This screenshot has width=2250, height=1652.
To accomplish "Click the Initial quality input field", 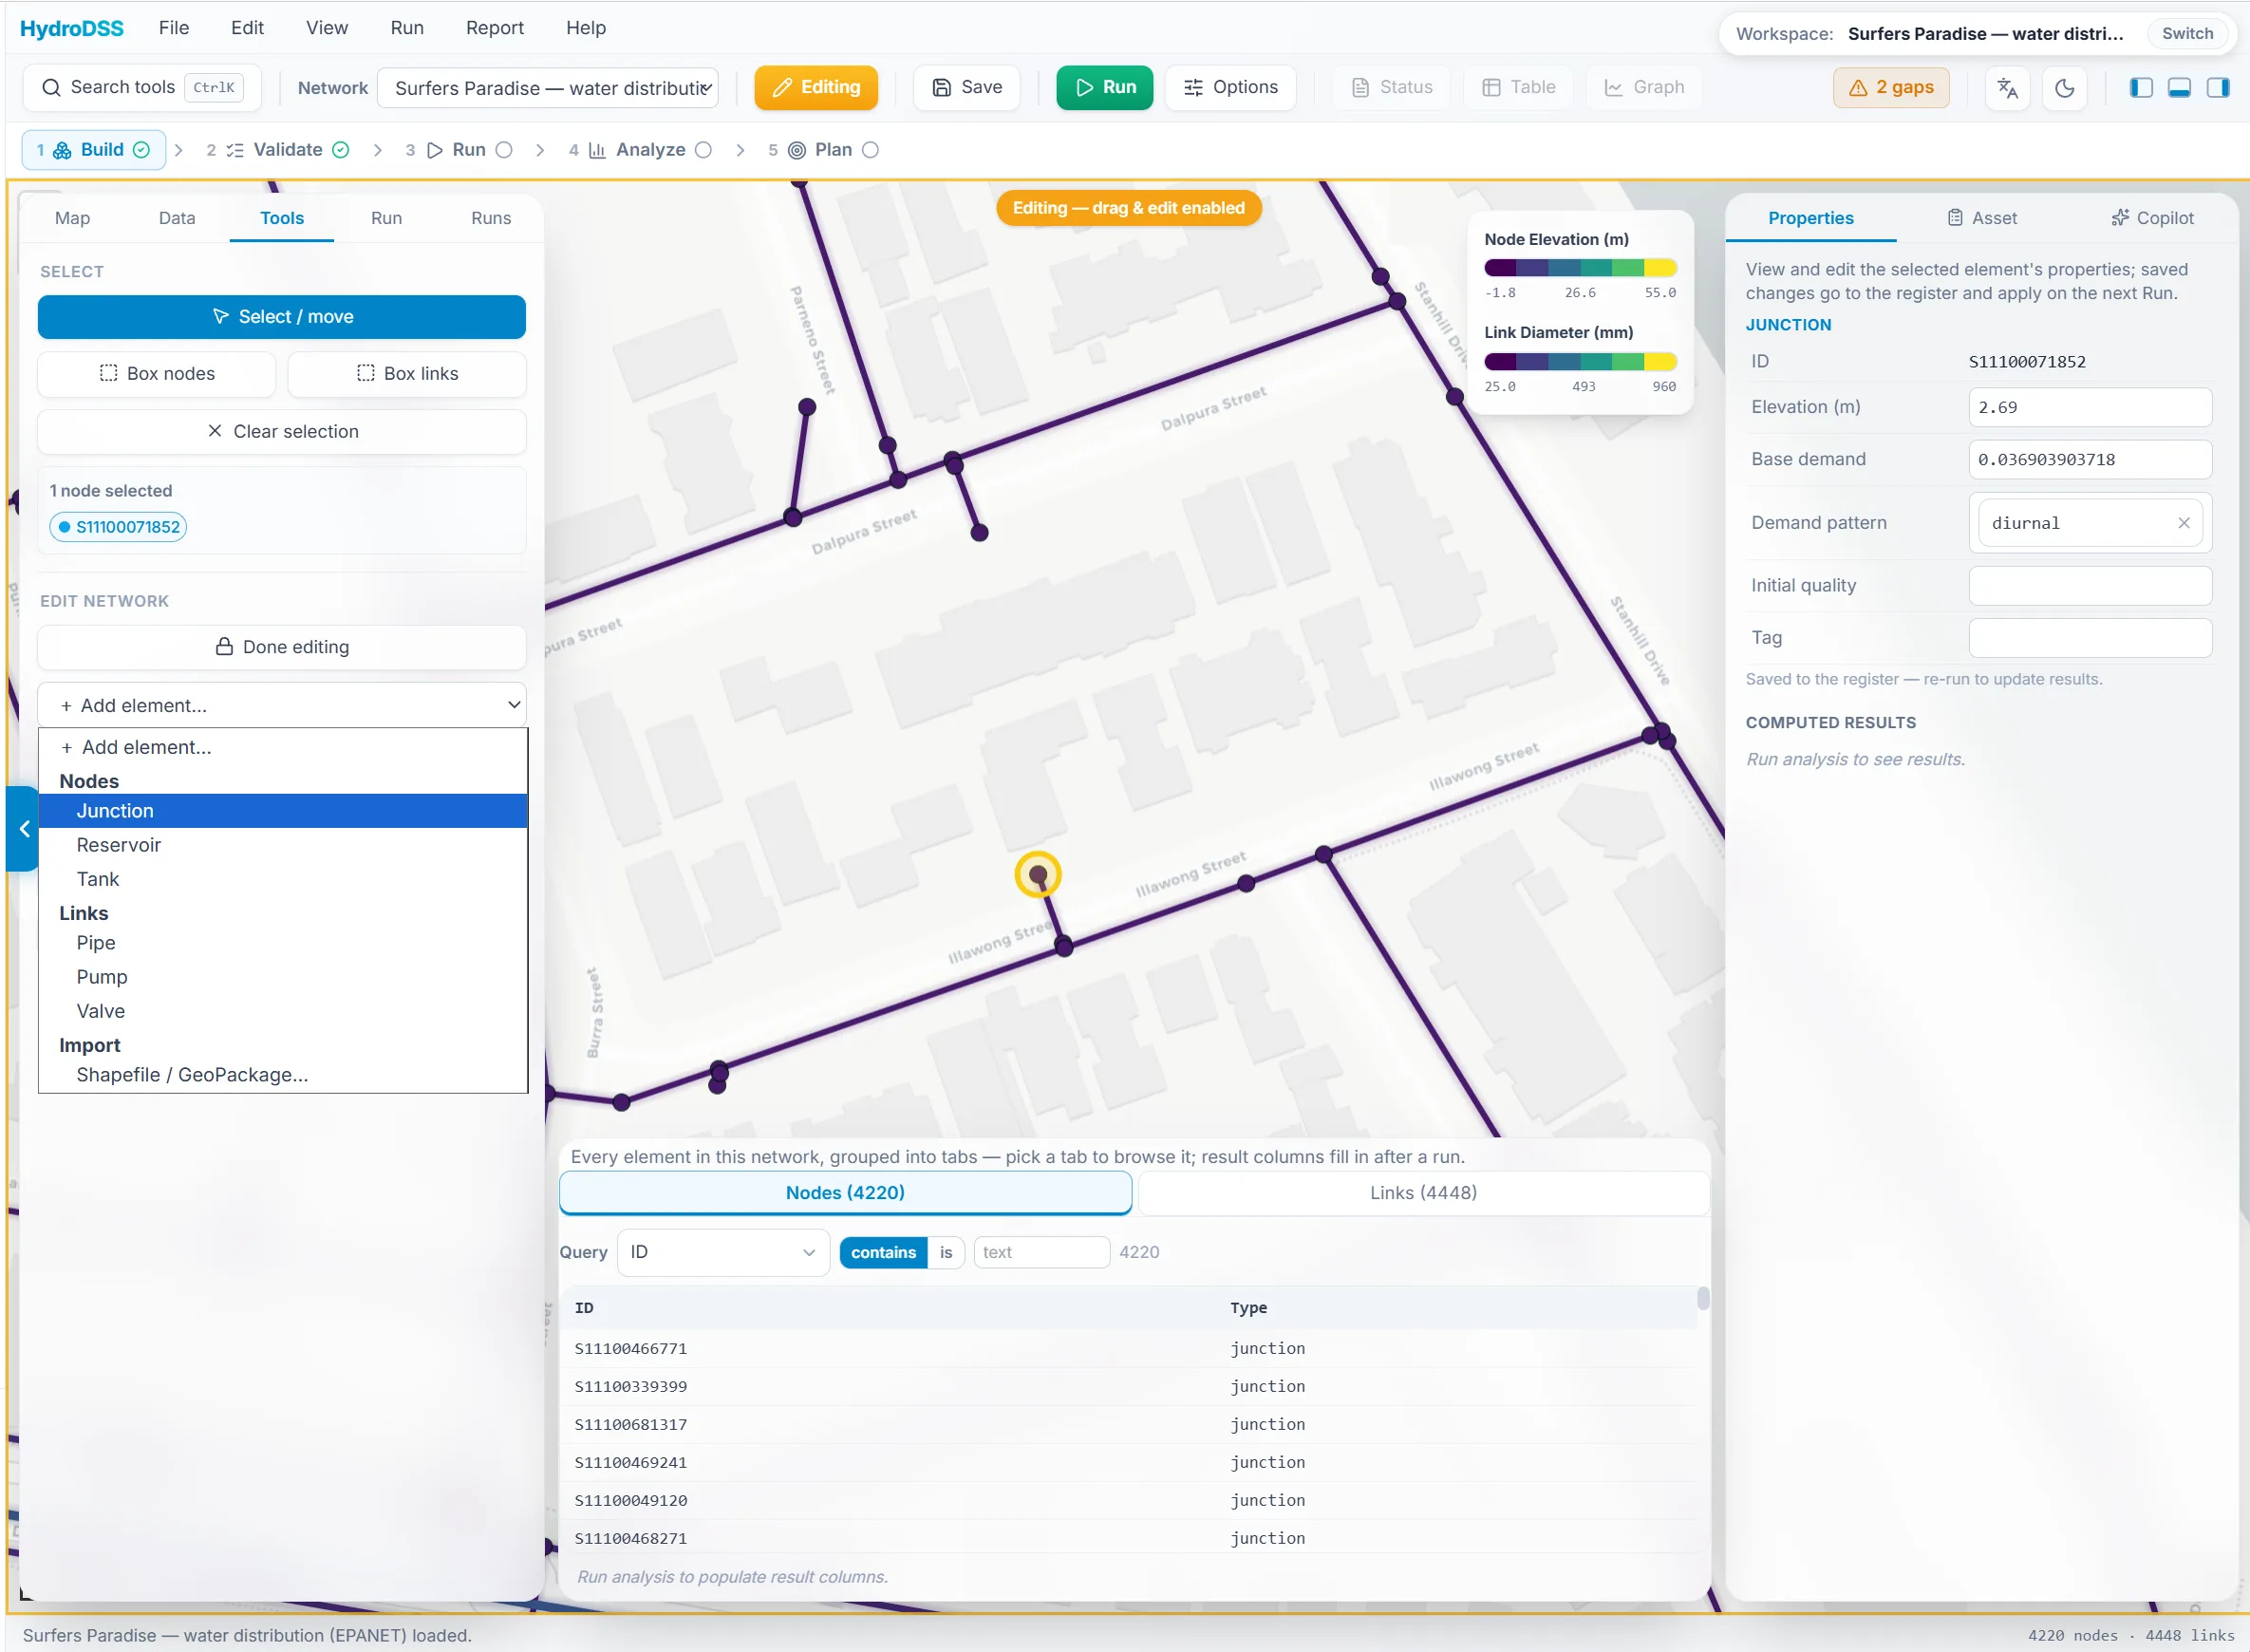I will coord(2090,586).
